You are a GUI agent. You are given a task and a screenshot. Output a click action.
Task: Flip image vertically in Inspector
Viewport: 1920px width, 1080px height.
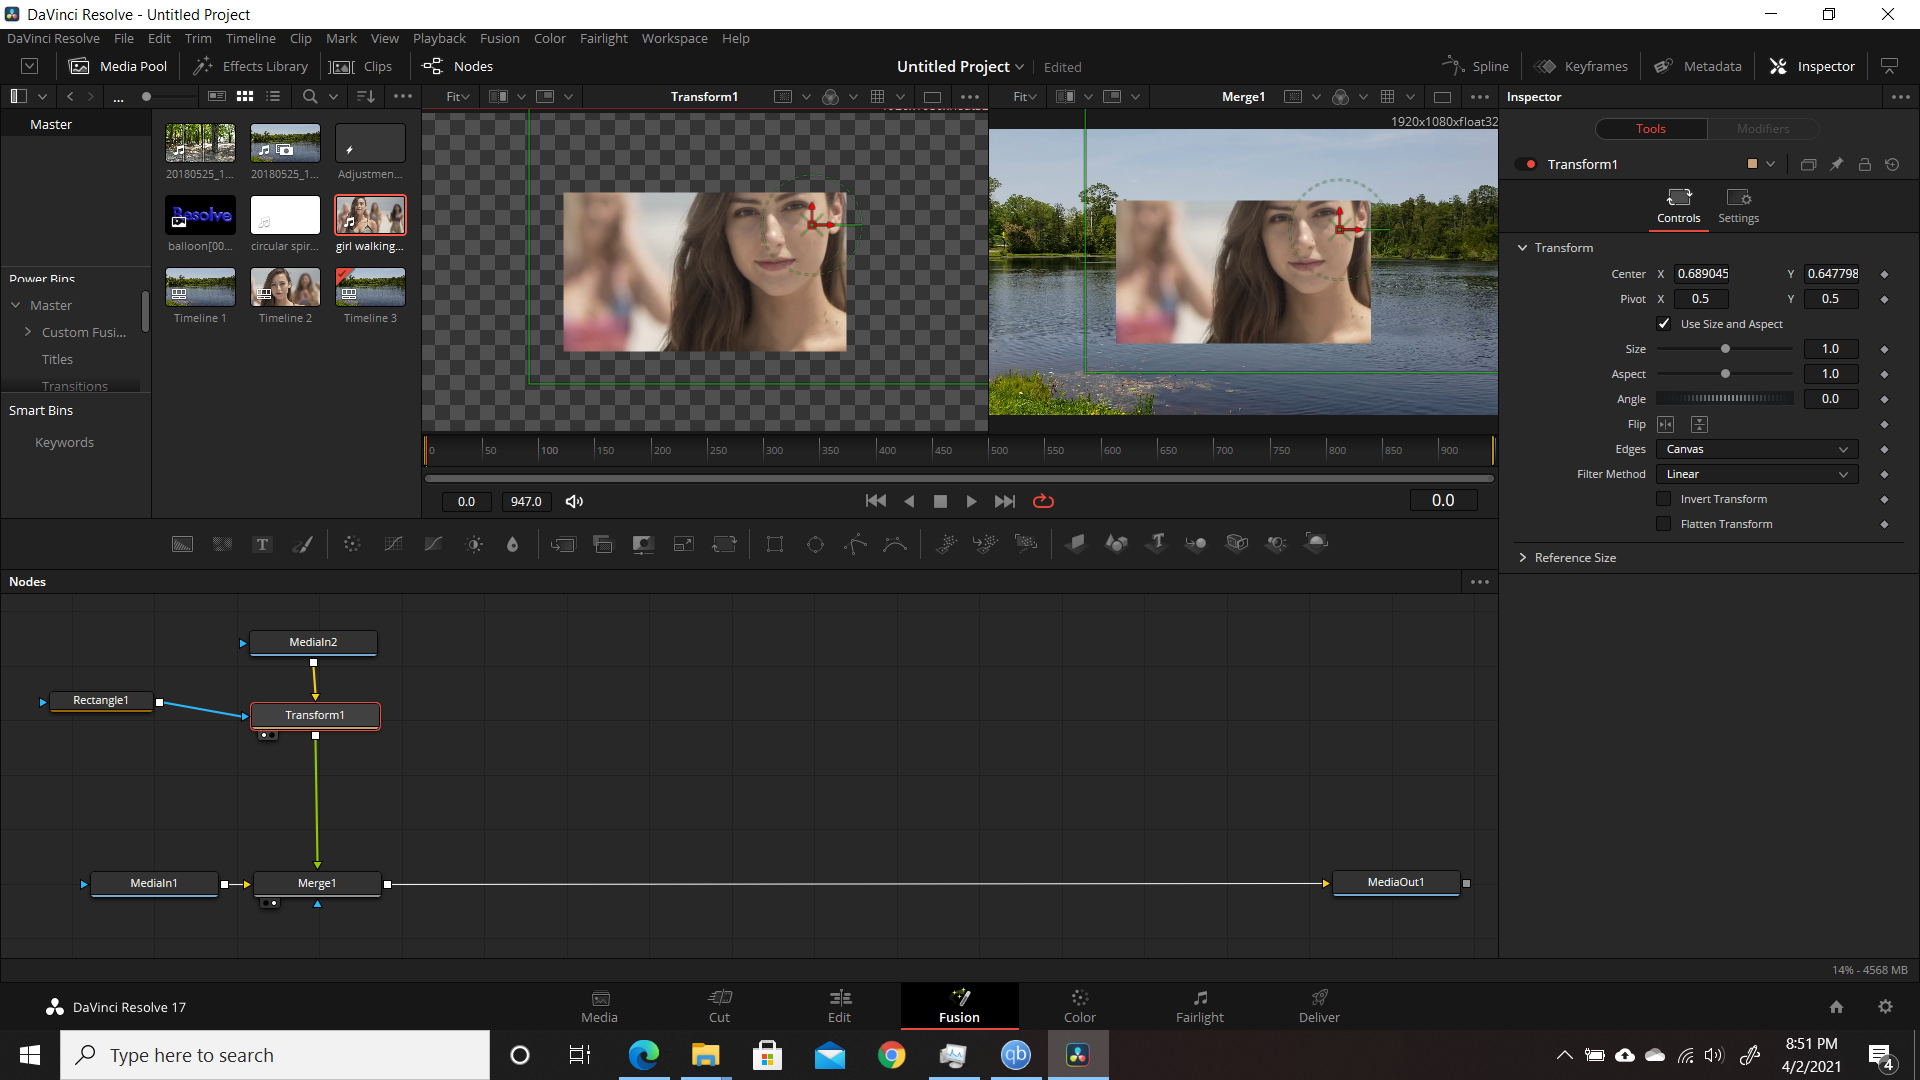coord(1699,424)
